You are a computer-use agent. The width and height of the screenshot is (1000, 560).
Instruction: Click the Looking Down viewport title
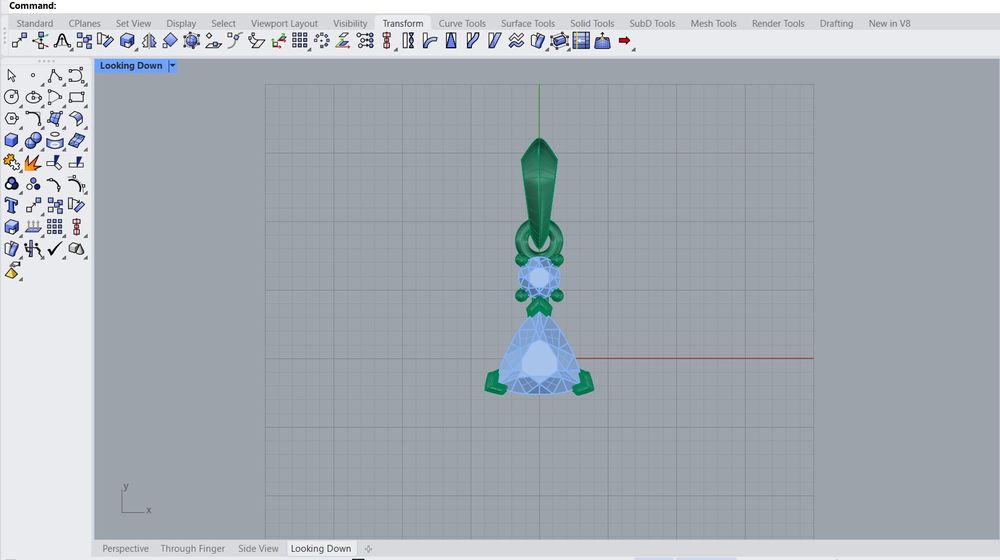point(131,66)
